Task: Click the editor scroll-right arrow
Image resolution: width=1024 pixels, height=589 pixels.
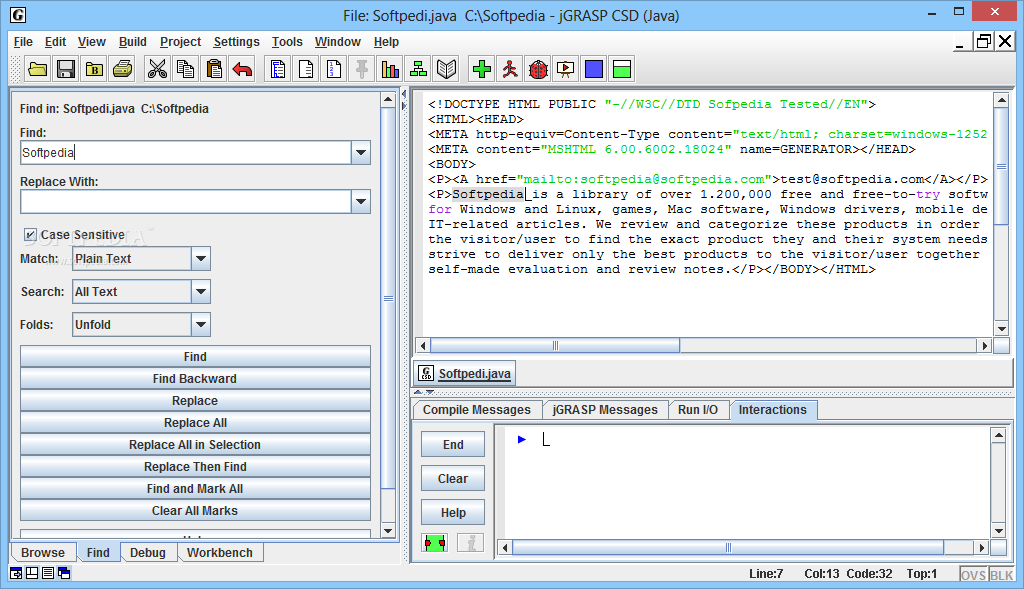Action: 984,345
